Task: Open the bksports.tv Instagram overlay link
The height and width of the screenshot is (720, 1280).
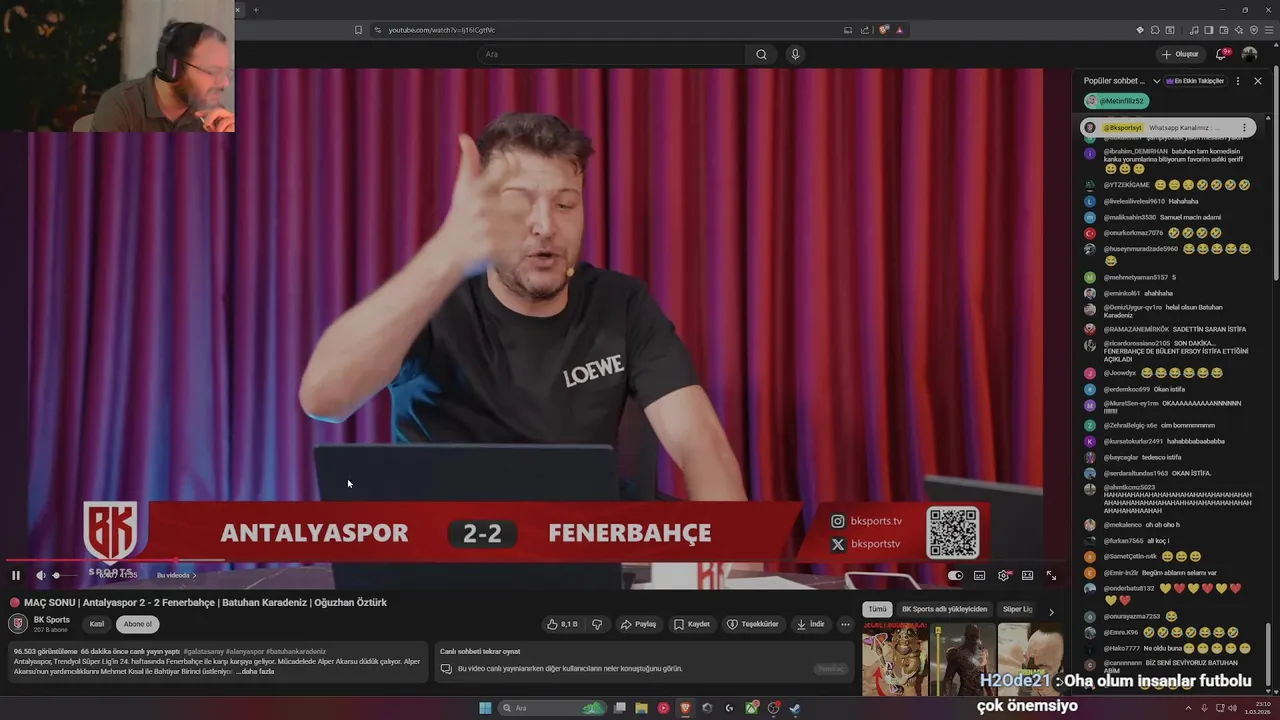Action: 867,521
